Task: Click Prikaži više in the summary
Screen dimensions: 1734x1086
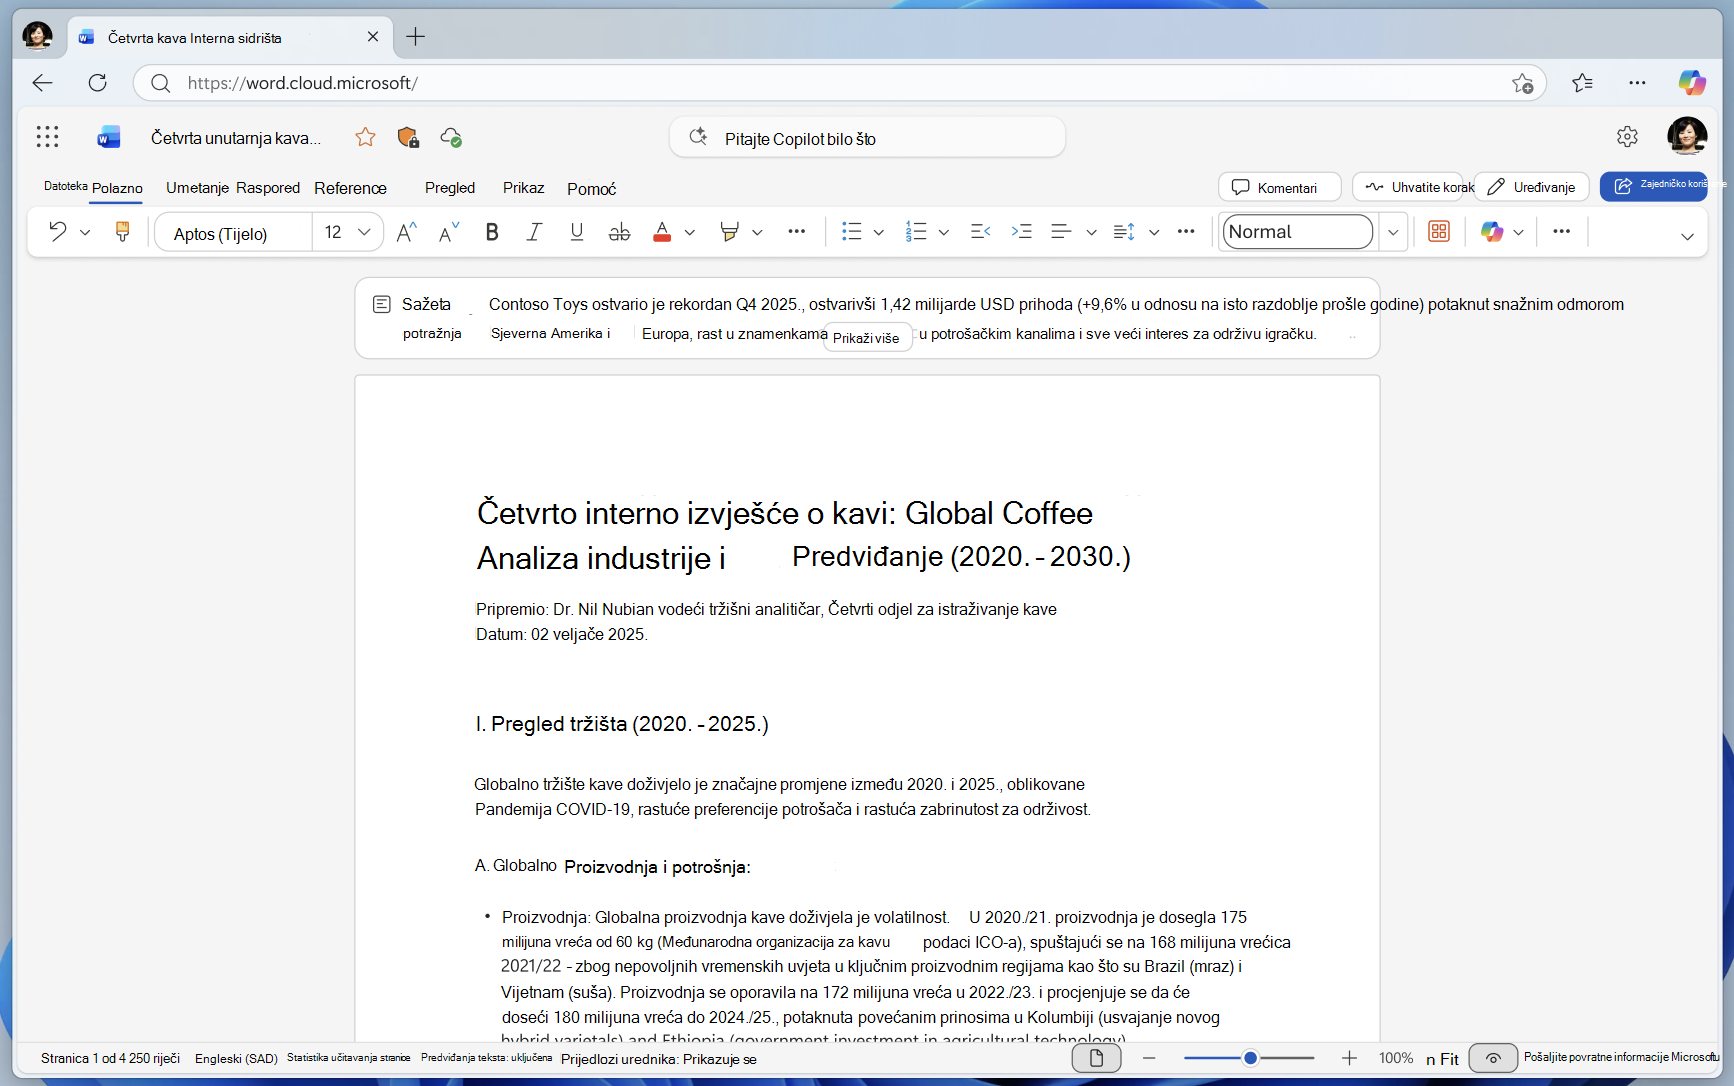Action: click(866, 338)
